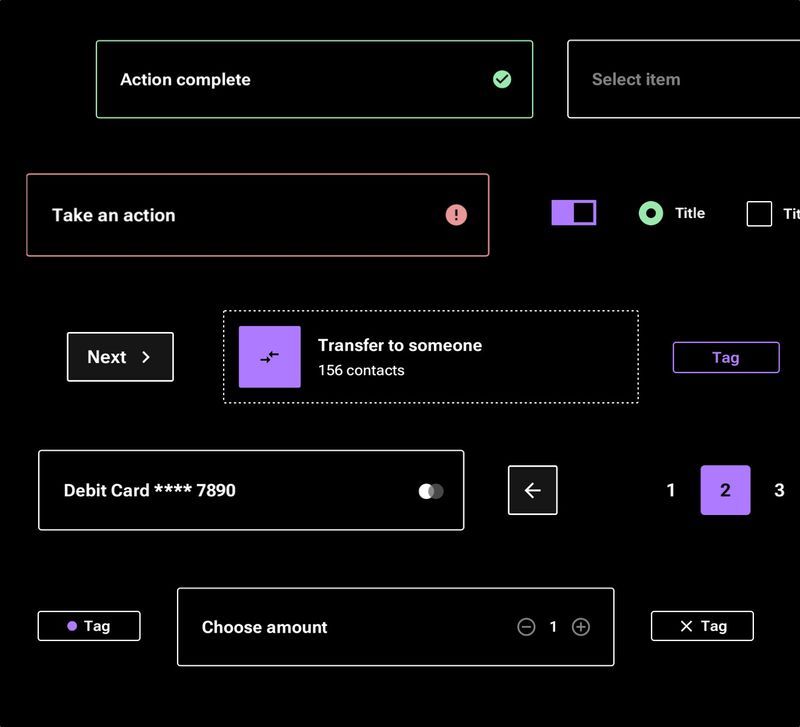The width and height of the screenshot is (800, 727).
Task: Click the purple outlined Tag button
Action: click(726, 357)
